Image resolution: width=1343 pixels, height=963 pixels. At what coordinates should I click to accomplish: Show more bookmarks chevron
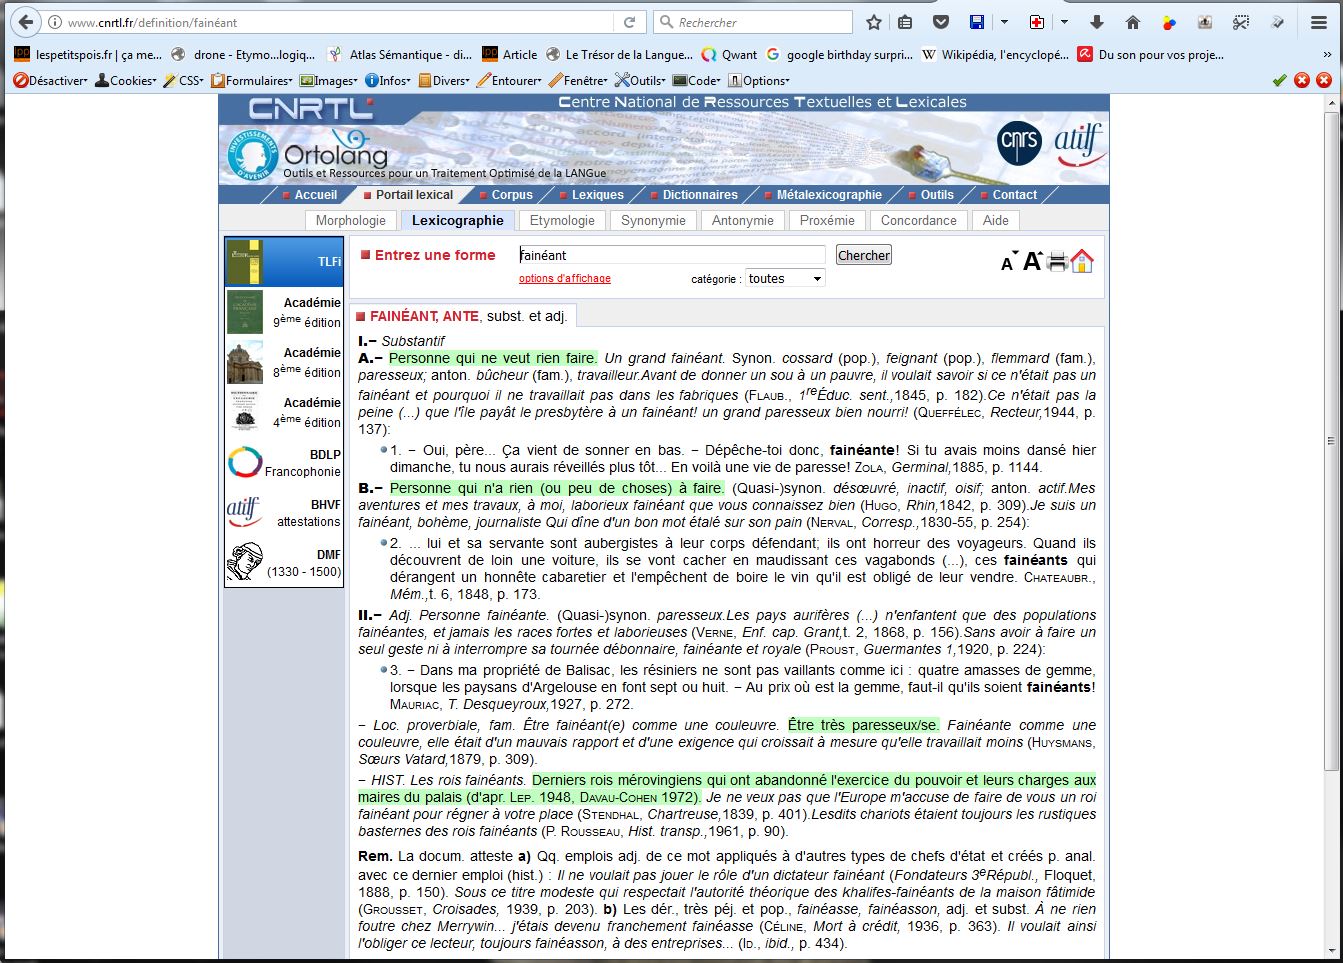(1326, 55)
